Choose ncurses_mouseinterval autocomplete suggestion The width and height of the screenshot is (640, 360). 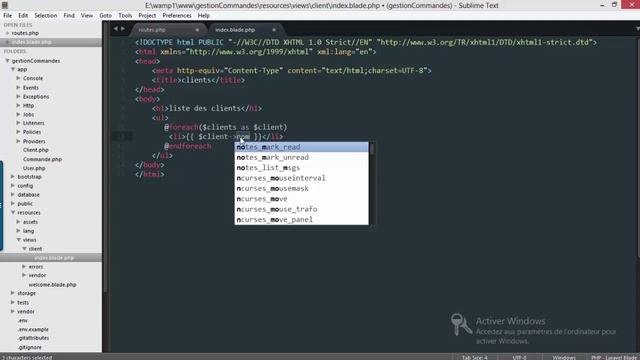(x=302, y=178)
